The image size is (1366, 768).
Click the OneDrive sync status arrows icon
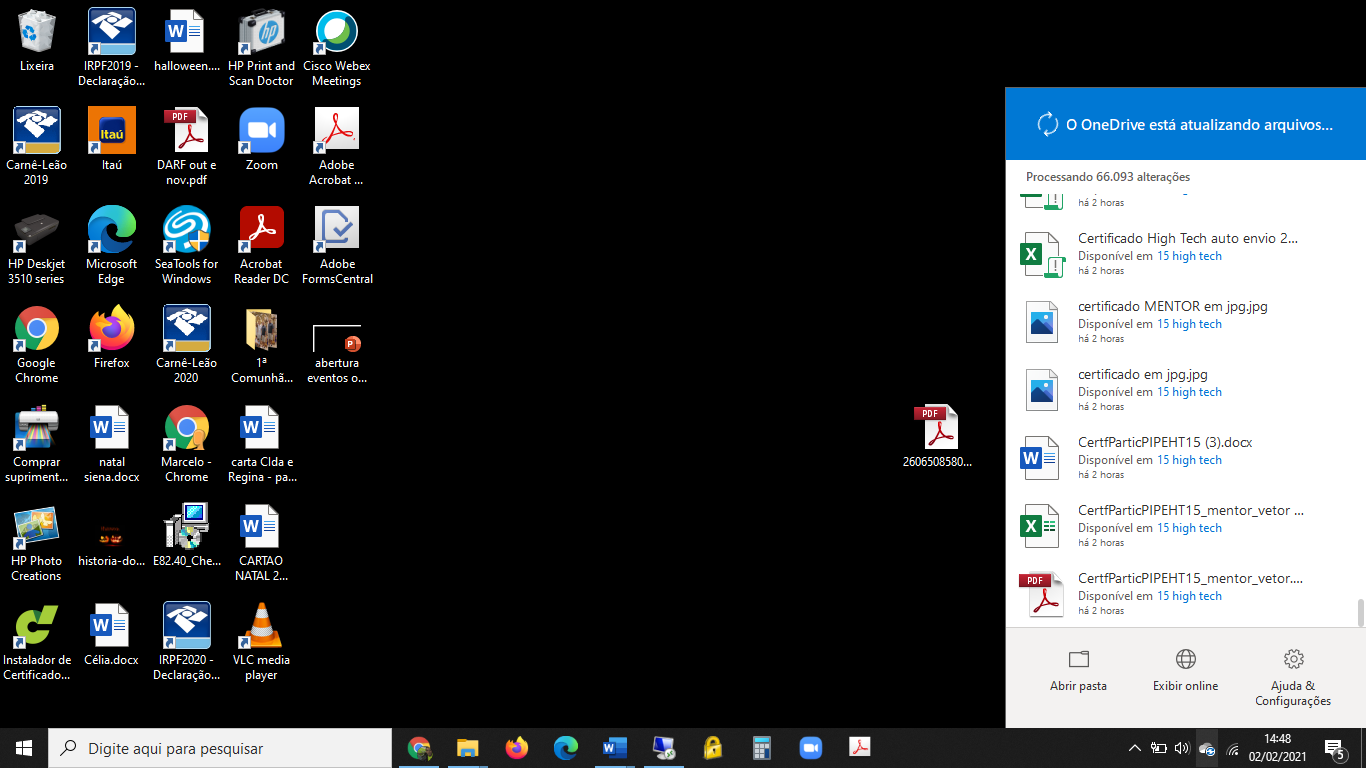pyautogui.click(x=1047, y=124)
